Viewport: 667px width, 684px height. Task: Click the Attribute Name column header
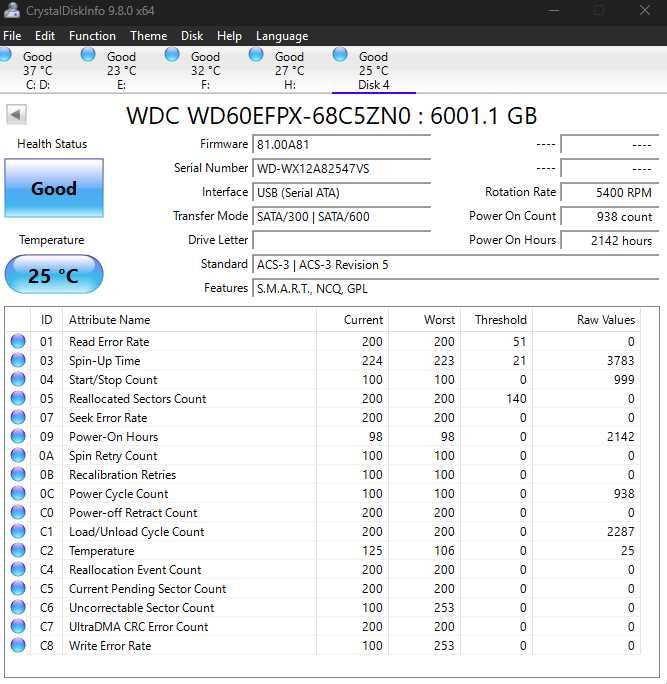click(189, 320)
